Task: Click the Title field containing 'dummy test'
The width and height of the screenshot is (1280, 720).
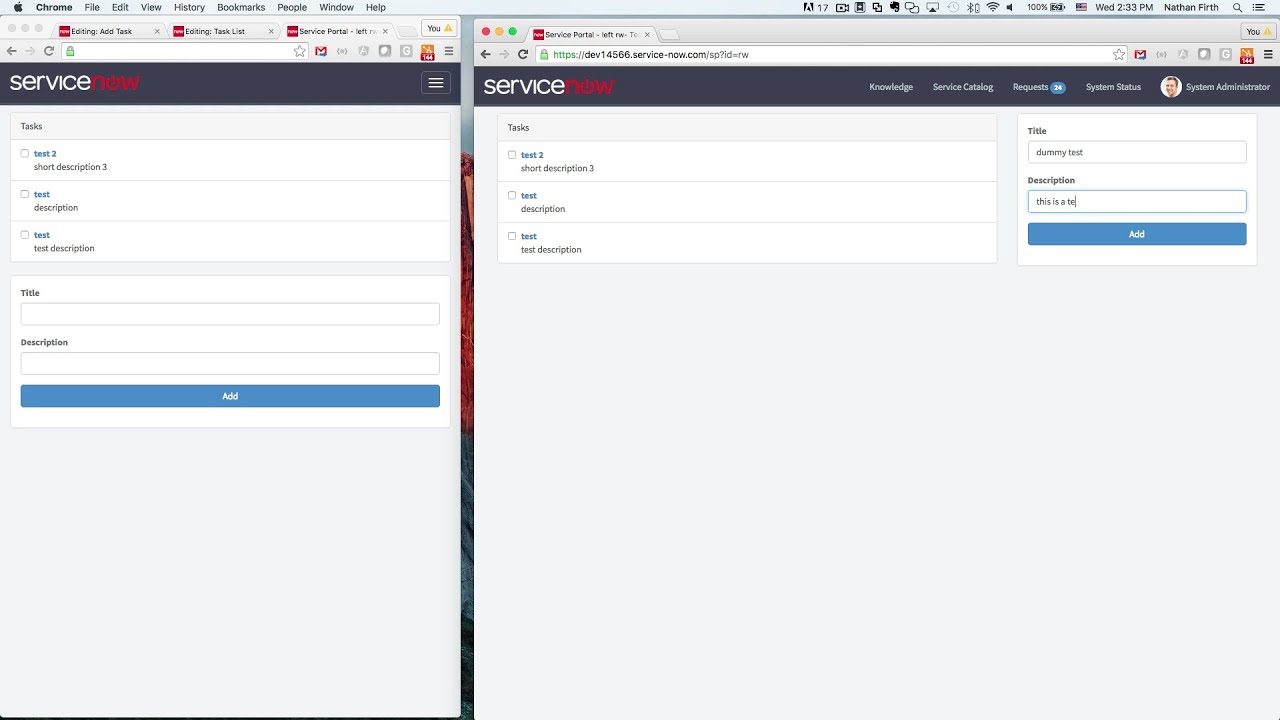Action: (1137, 152)
